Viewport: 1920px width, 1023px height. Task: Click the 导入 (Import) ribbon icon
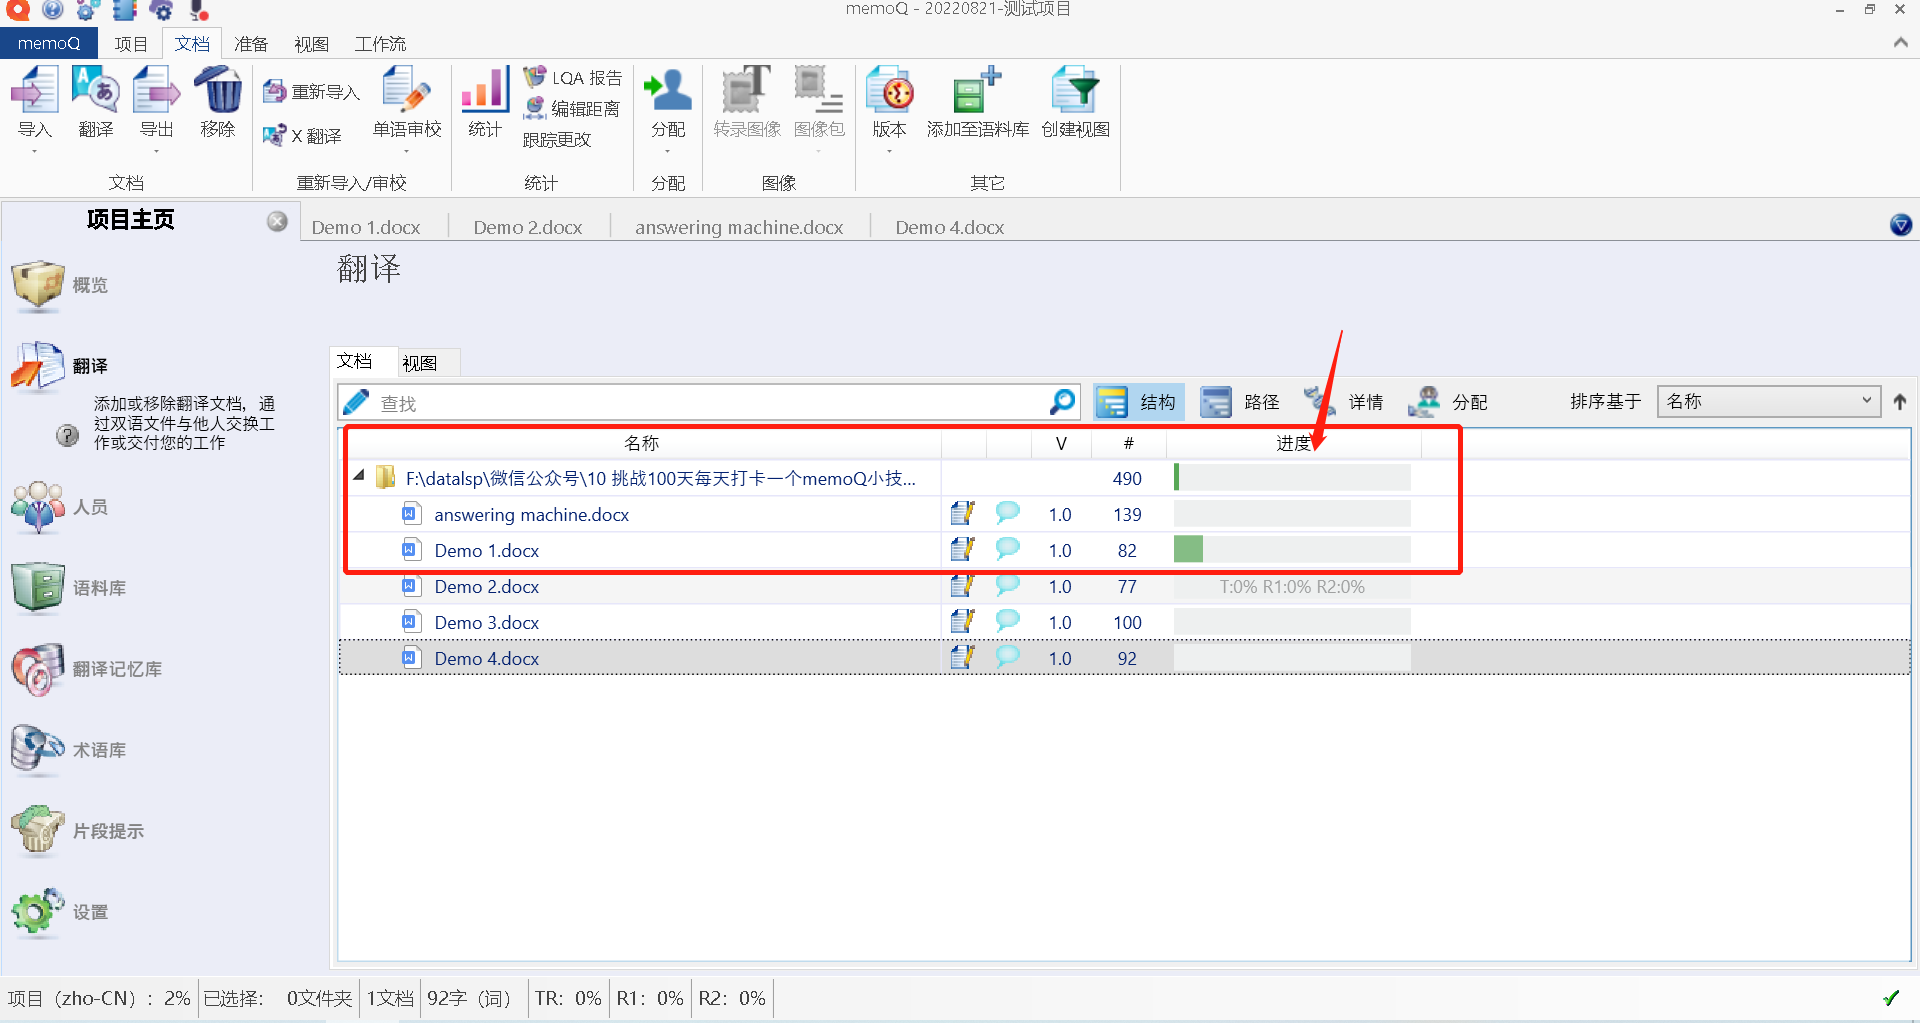tap(34, 92)
